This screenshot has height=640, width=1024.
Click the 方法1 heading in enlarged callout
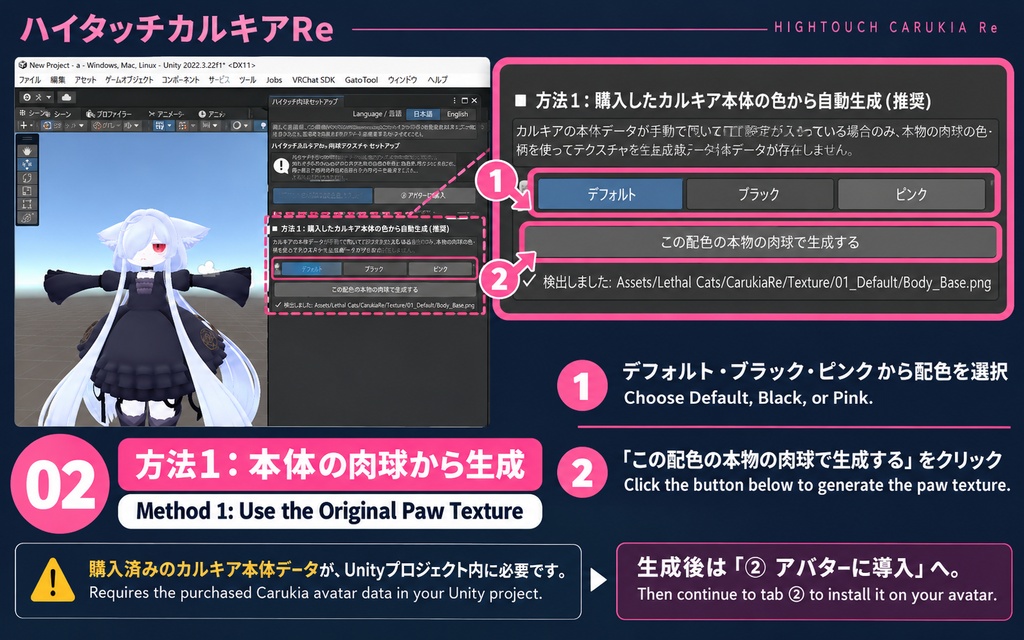pos(733,101)
